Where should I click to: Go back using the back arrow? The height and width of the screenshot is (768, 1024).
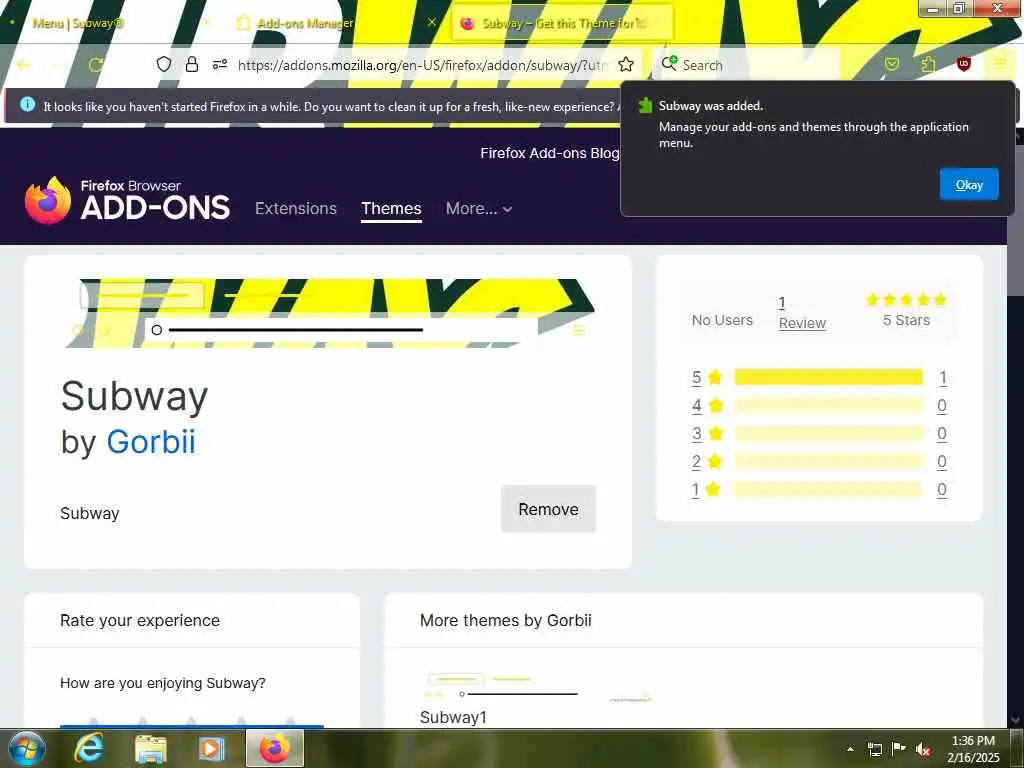coord(24,65)
